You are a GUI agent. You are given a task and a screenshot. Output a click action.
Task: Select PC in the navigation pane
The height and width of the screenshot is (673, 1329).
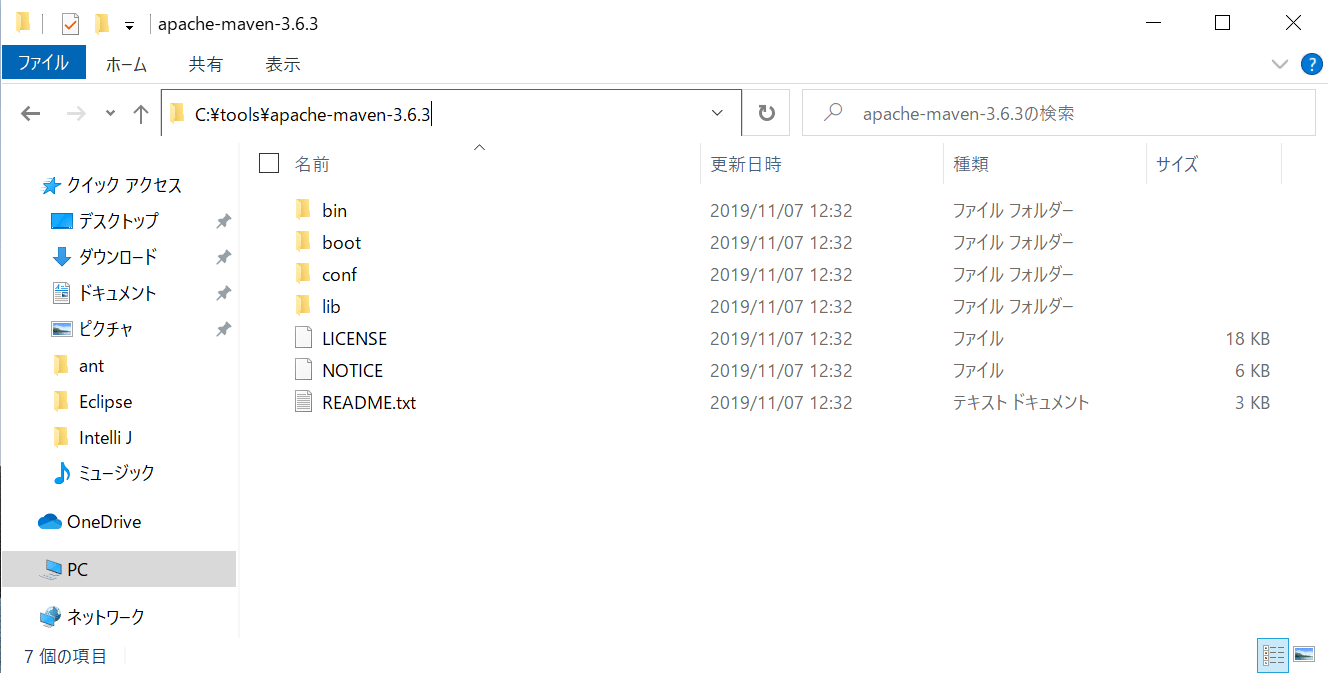[x=119, y=569]
